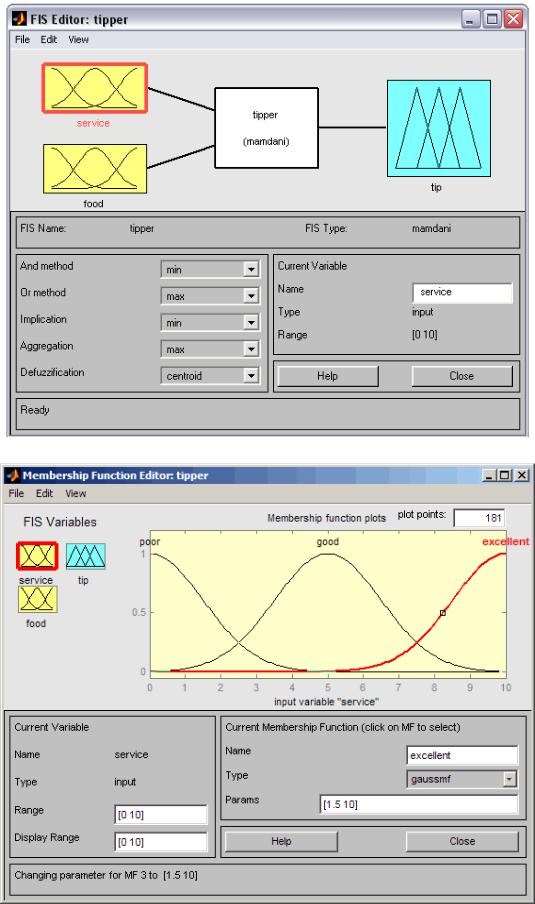Screen dimensions: 535x904
Task: Open File menu in FIS Editor
Action: pos(22,39)
